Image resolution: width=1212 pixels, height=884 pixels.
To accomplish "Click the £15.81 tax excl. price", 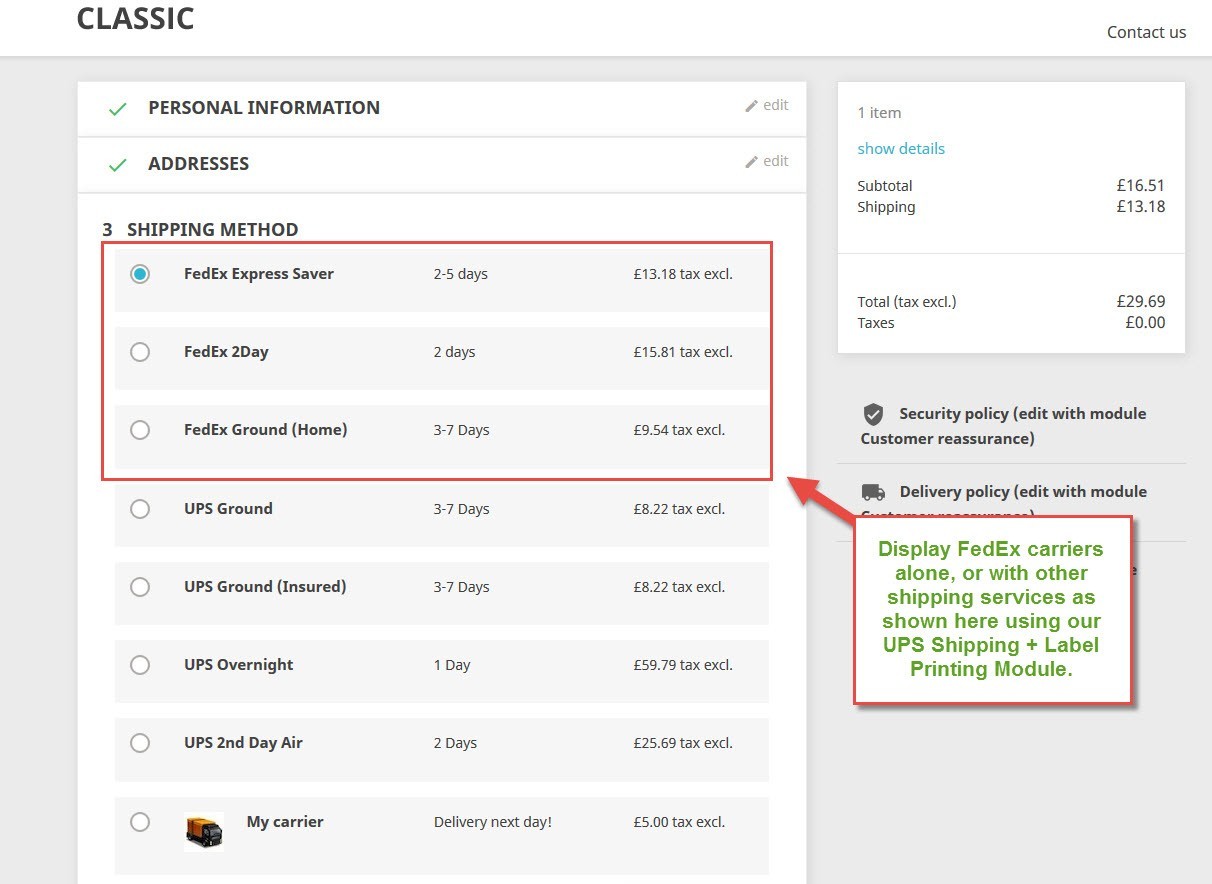I will coord(683,352).
